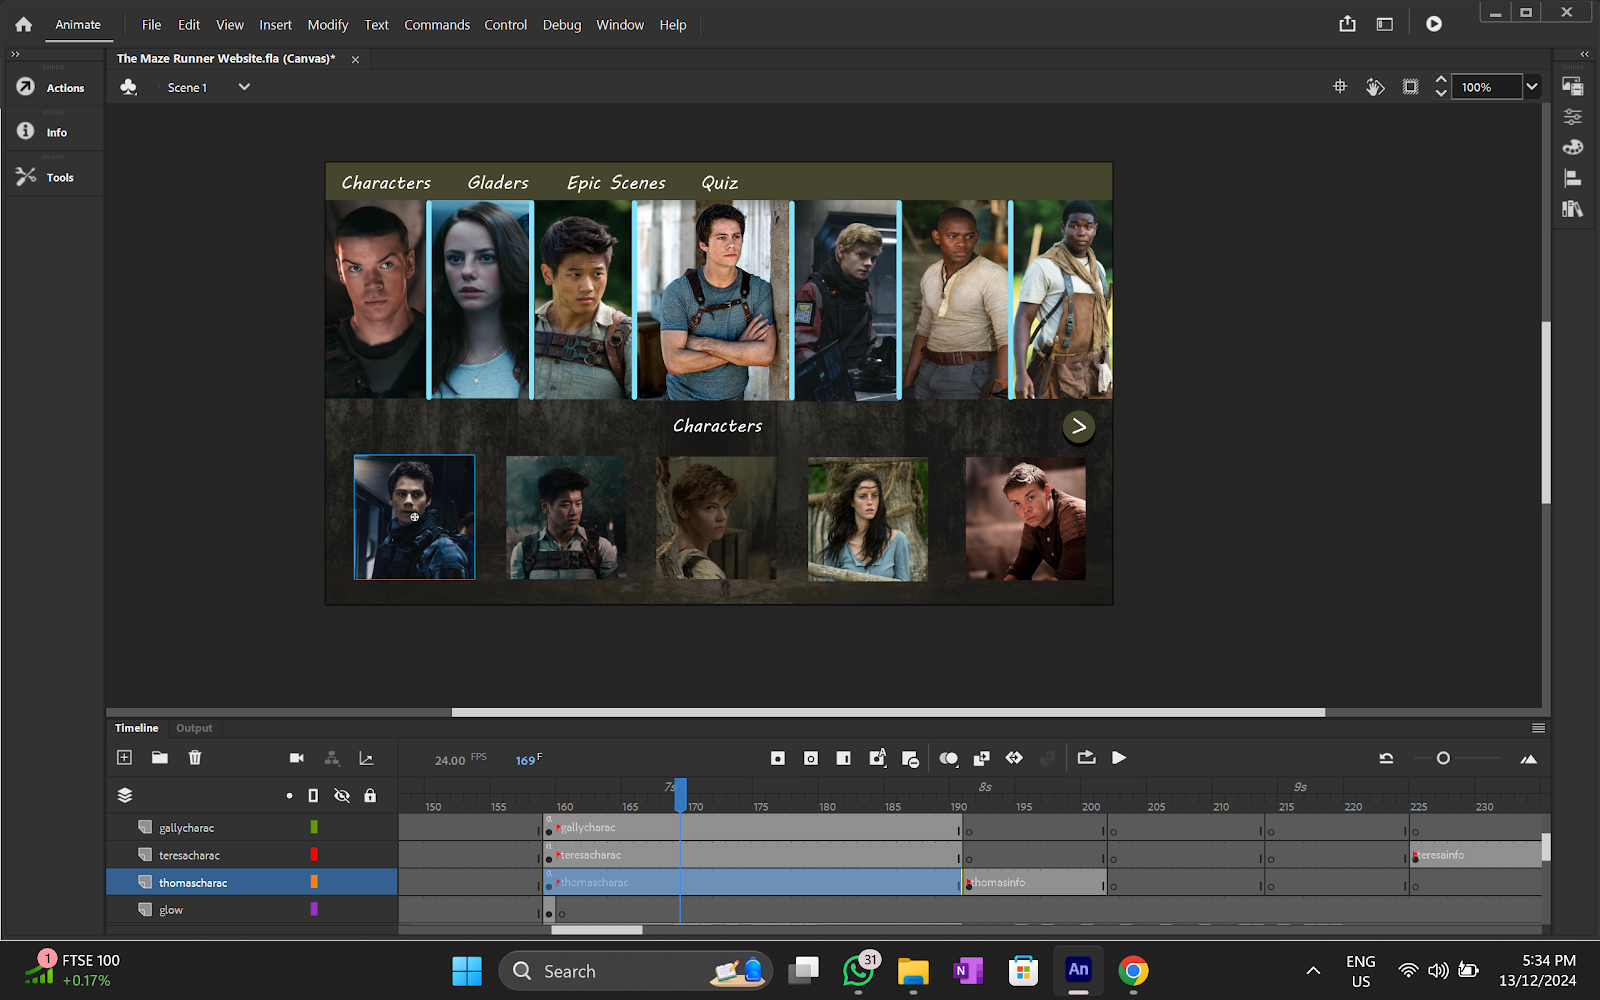Click the layer parenting view icon
Screen dimensions: 1600x1000
click(x=332, y=758)
